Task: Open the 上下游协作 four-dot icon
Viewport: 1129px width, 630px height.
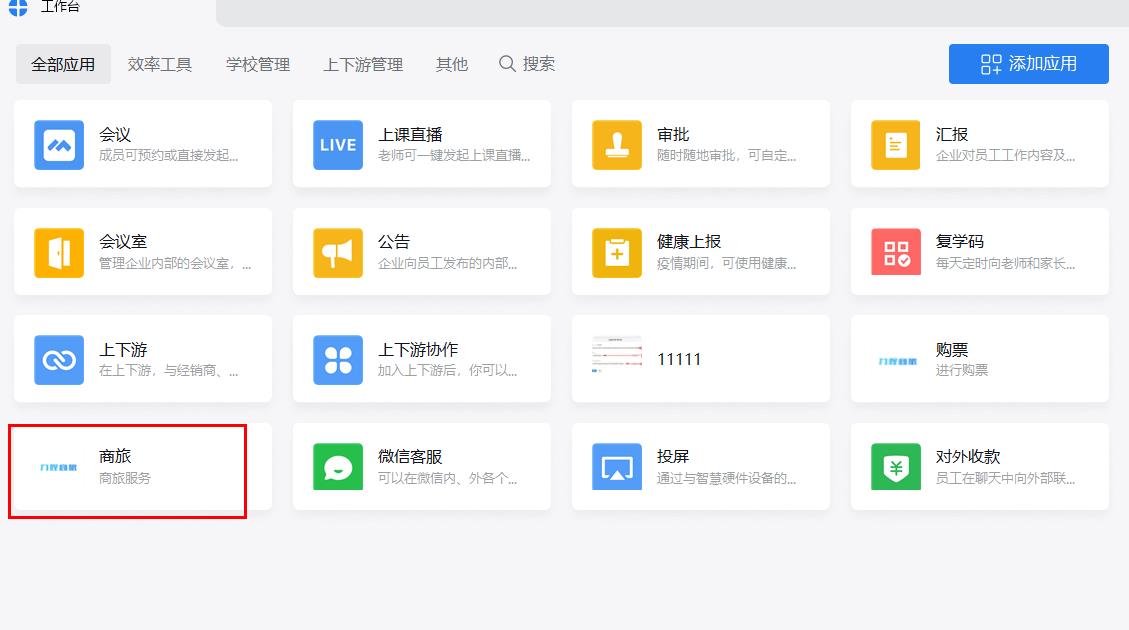Action: pos(338,360)
